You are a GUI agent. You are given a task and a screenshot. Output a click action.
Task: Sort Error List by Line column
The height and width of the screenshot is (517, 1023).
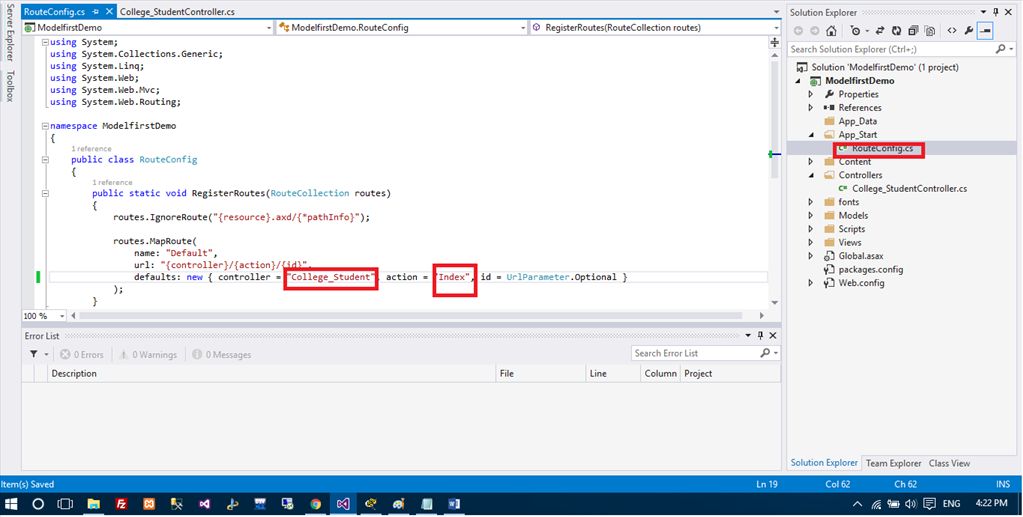point(614,373)
